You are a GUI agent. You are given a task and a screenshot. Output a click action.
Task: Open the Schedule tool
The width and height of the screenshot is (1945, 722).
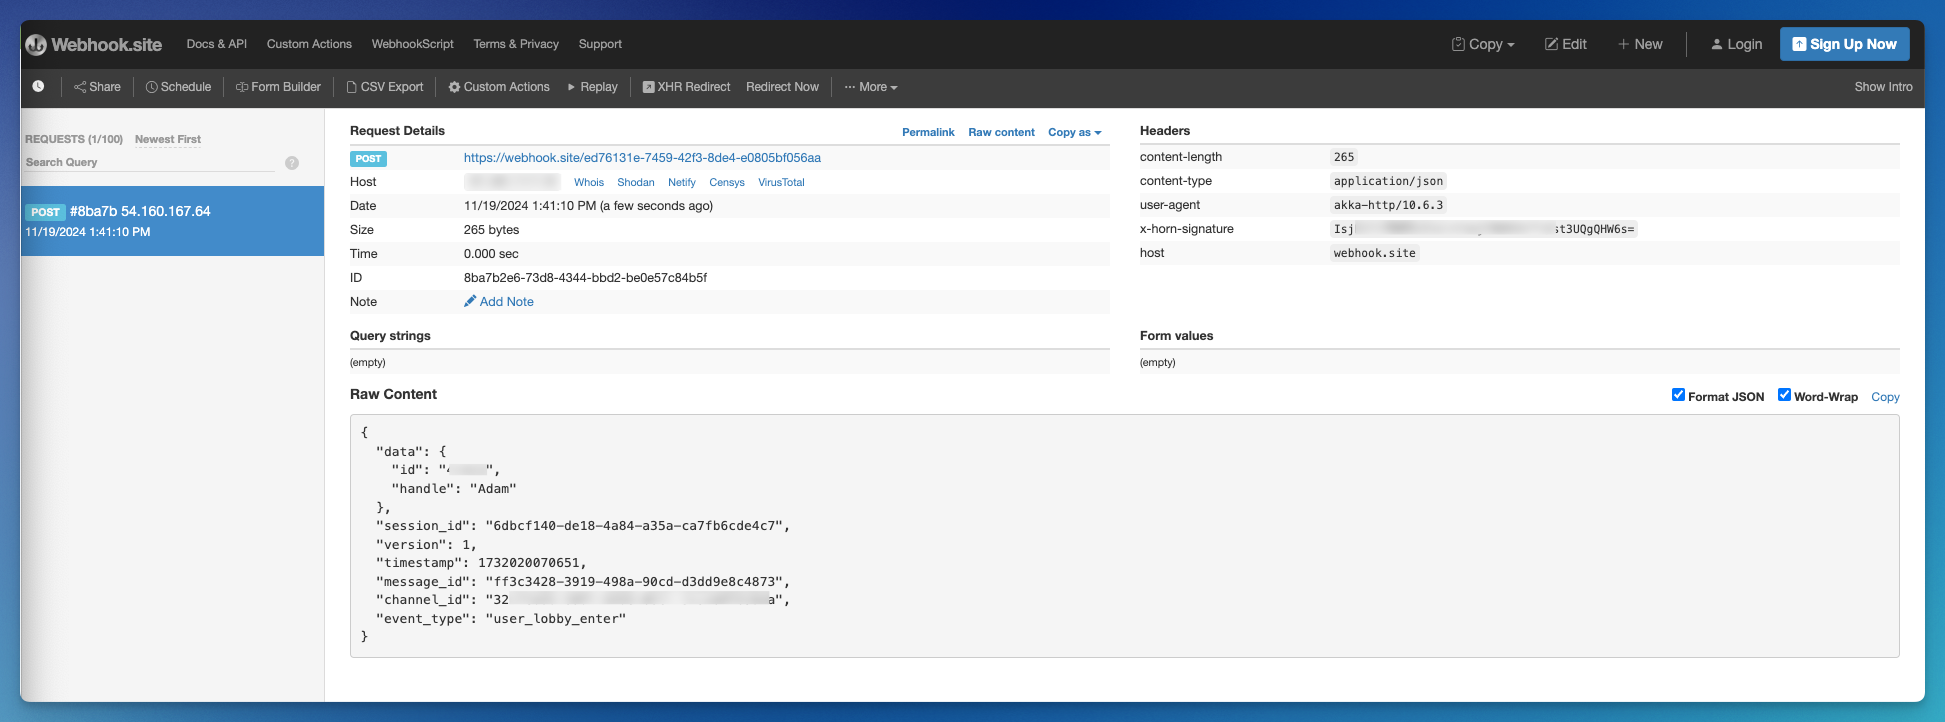click(178, 87)
